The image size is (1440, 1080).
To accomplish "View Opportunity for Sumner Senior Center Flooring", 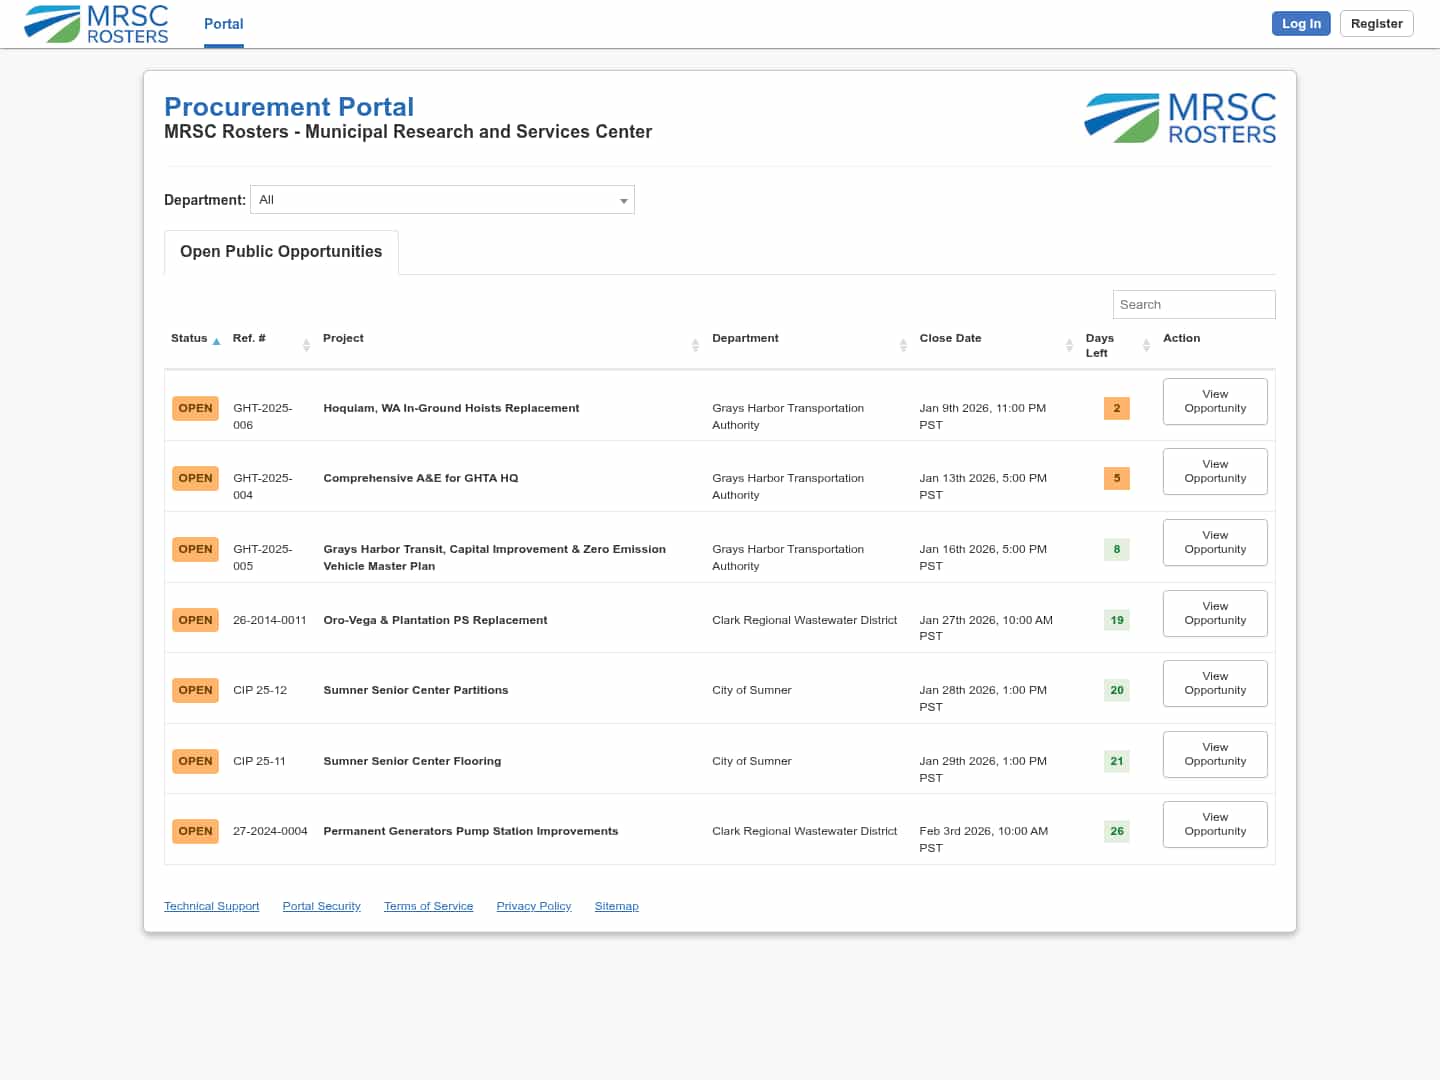I will click(x=1215, y=754).
